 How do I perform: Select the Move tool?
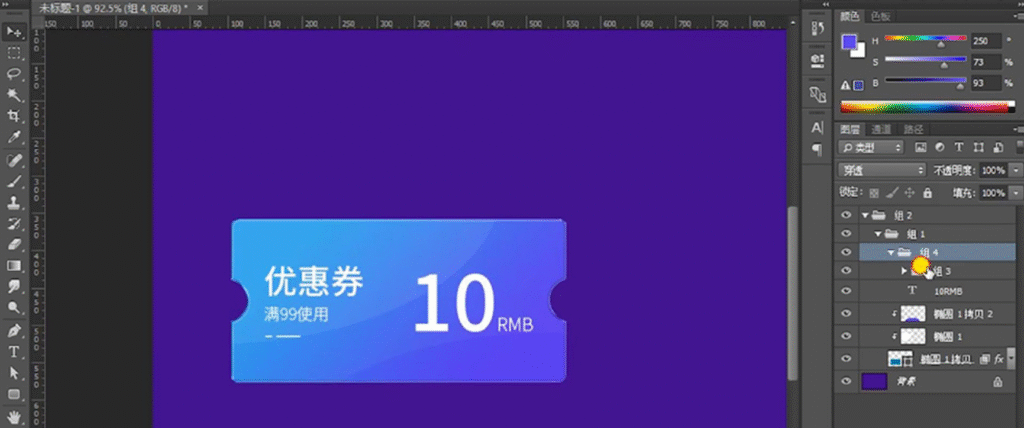coord(14,32)
